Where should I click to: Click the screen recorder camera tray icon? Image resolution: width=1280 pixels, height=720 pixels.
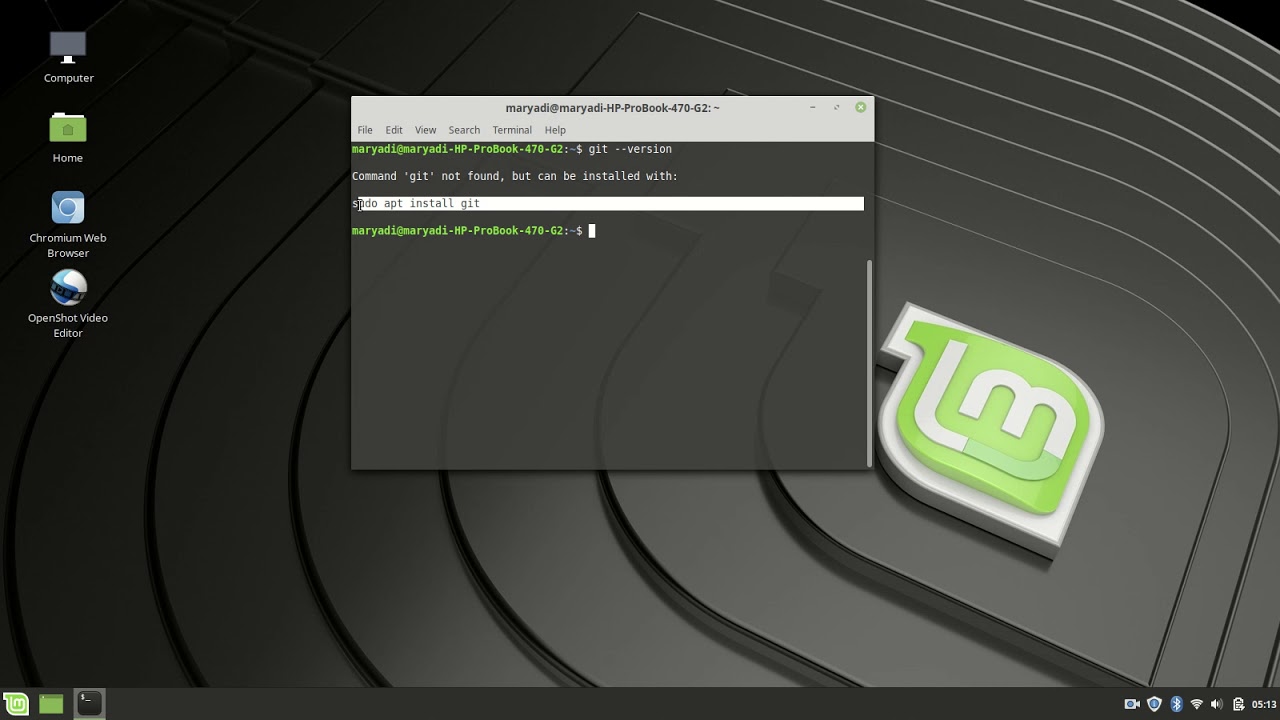tap(1132, 704)
